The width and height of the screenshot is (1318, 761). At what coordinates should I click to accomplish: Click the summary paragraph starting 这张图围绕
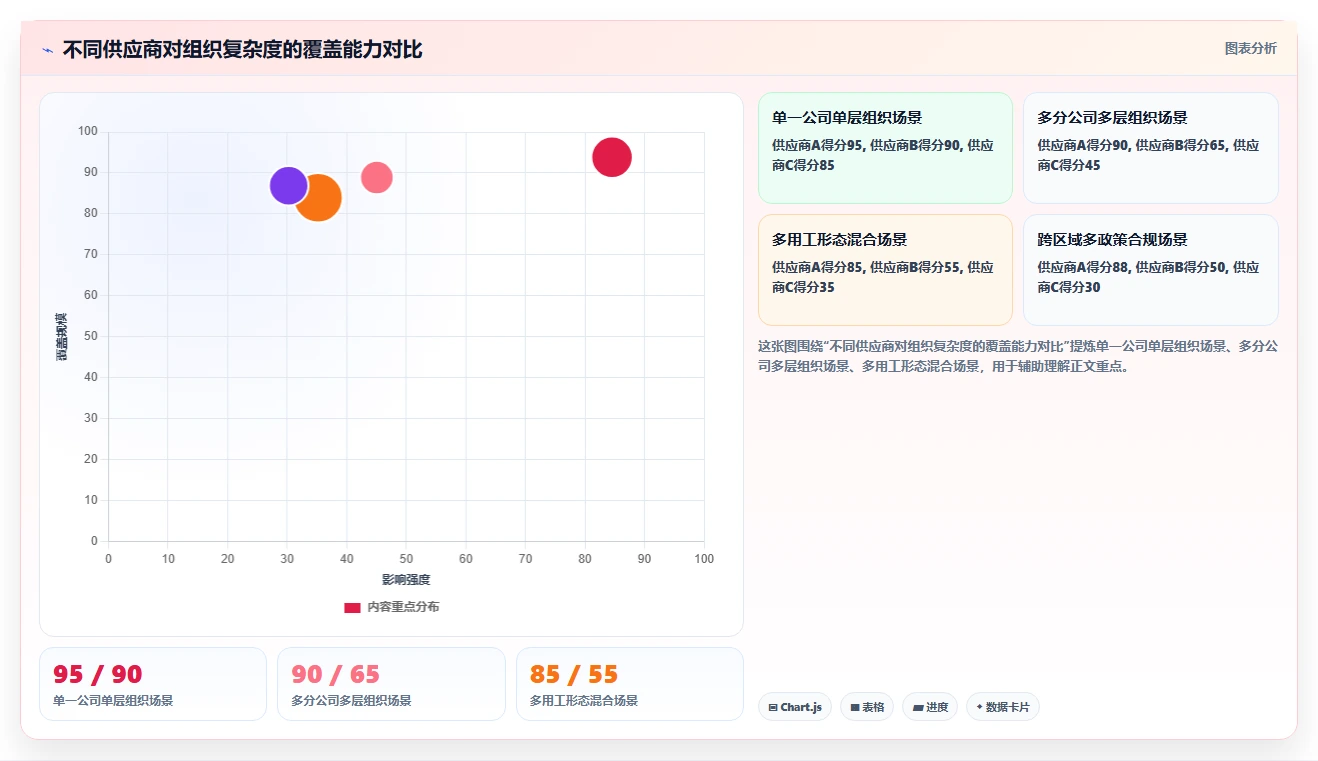pos(1018,356)
